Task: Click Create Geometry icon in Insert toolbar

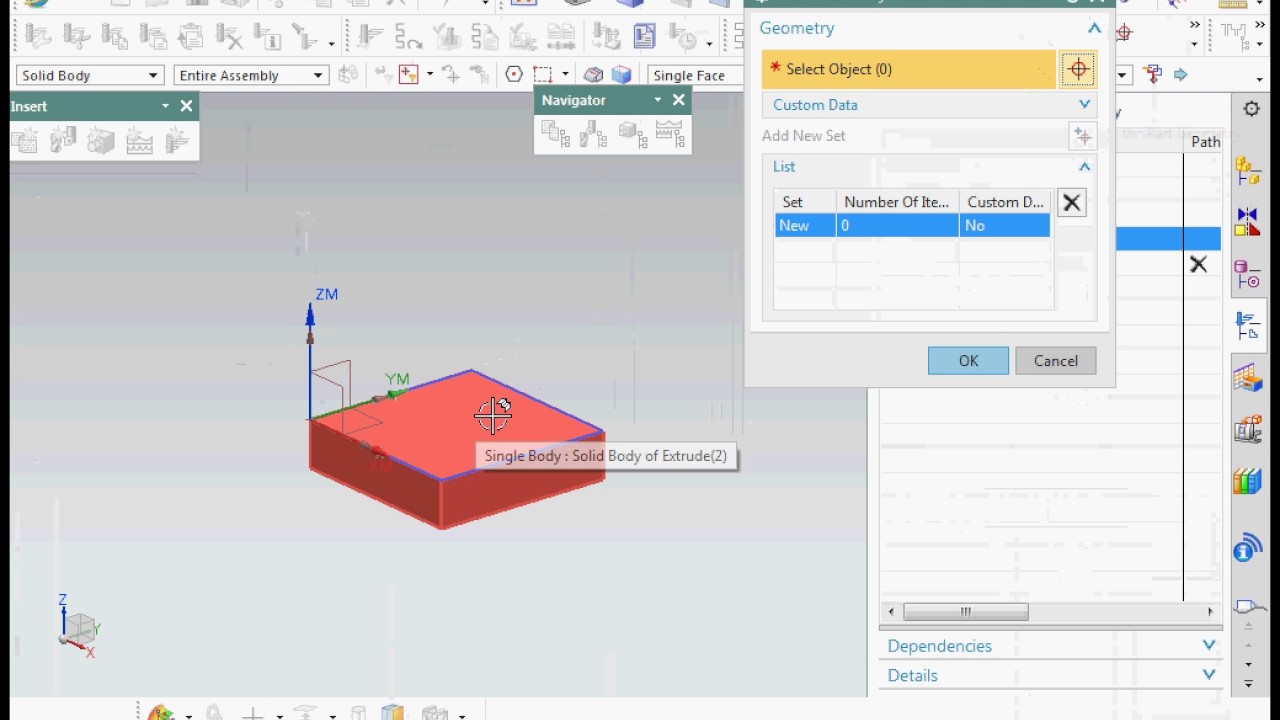Action: [x=101, y=140]
